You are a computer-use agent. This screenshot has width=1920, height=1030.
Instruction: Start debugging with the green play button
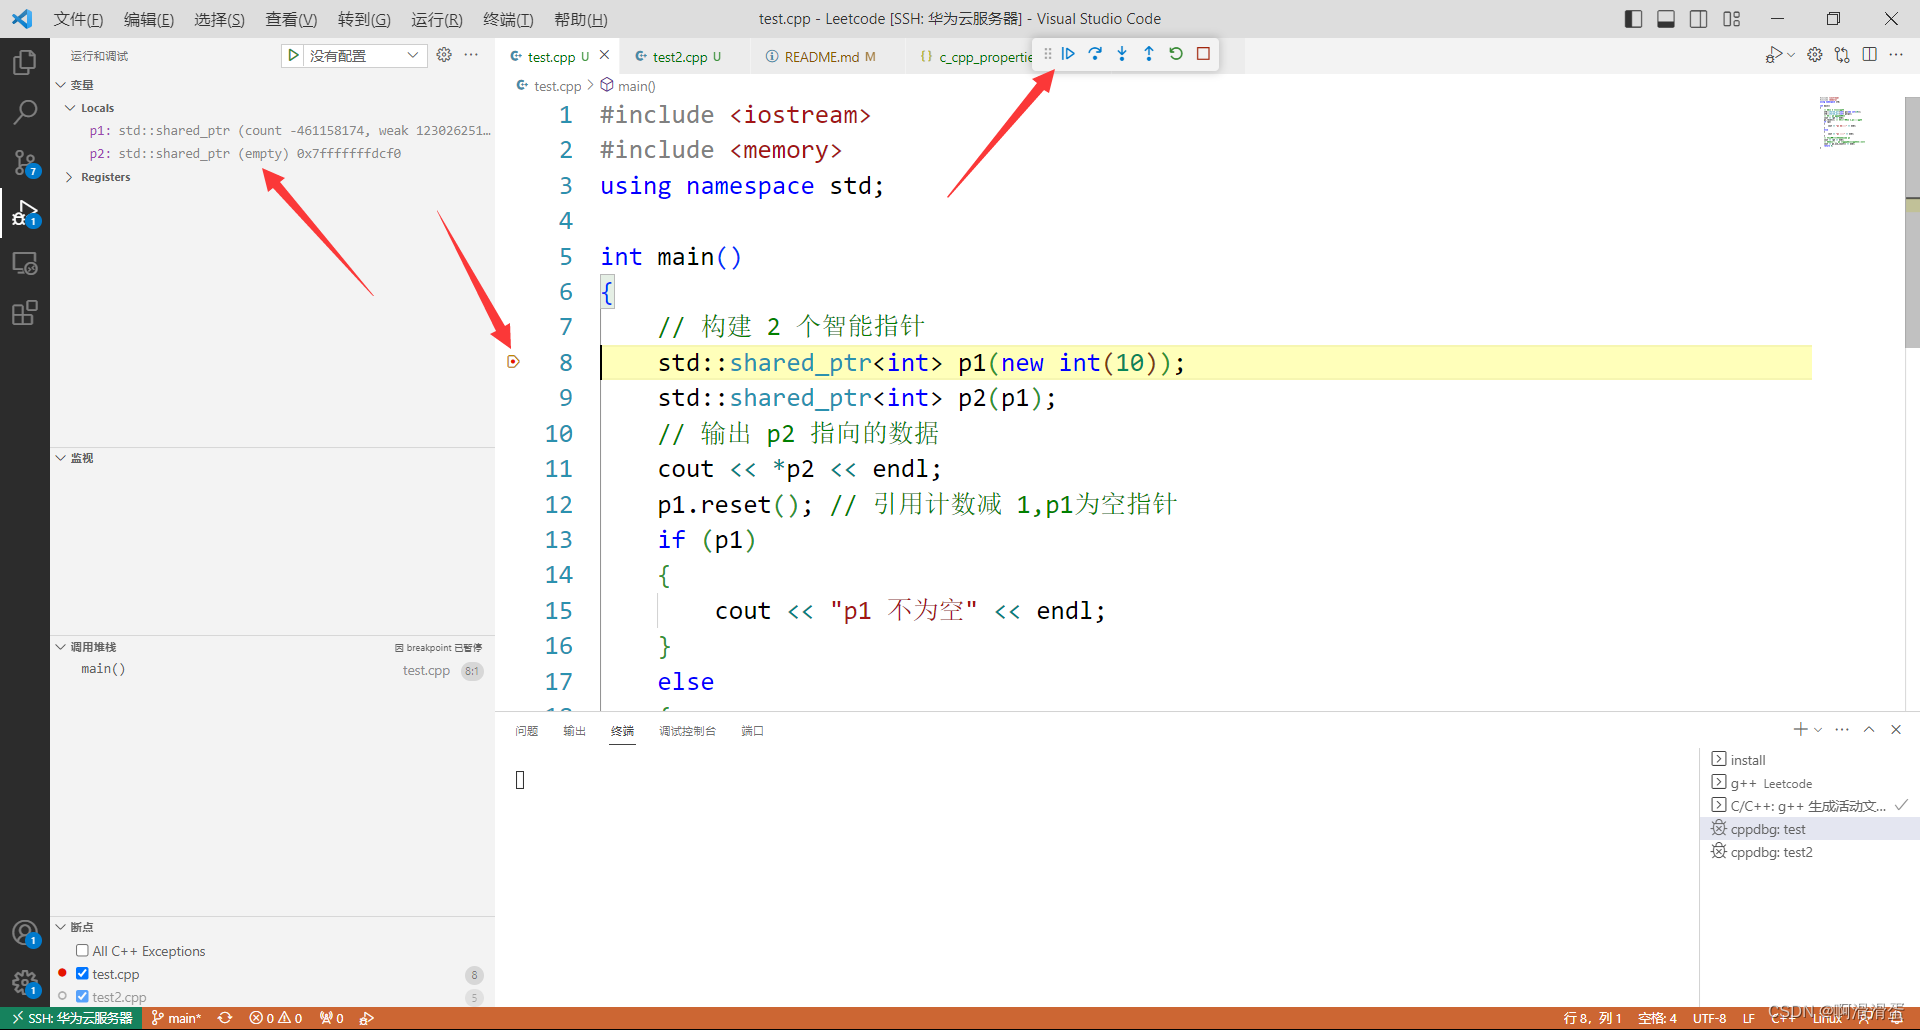[293, 55]
